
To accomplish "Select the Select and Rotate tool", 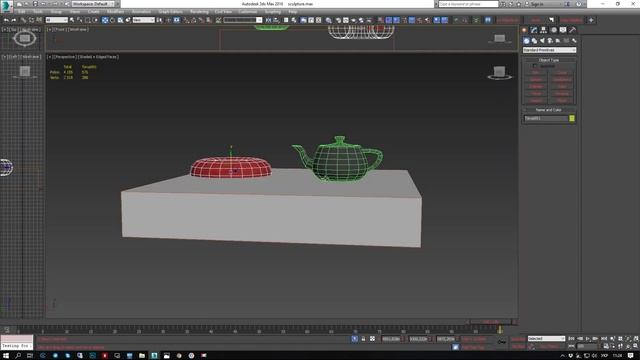I will pyautogui.click(x=113, y=20).
